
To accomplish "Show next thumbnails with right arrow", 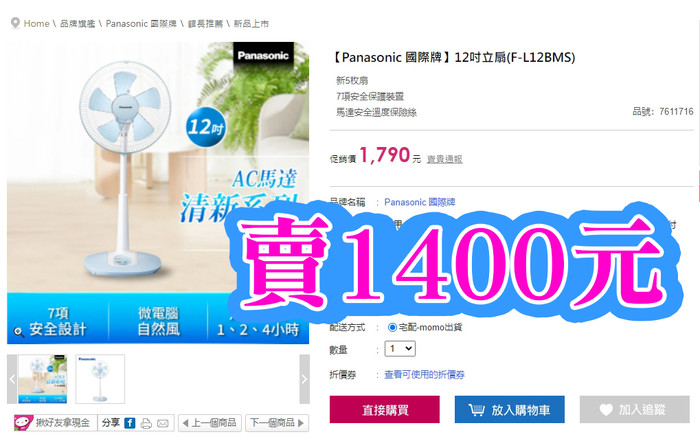I will coord(304,379).
